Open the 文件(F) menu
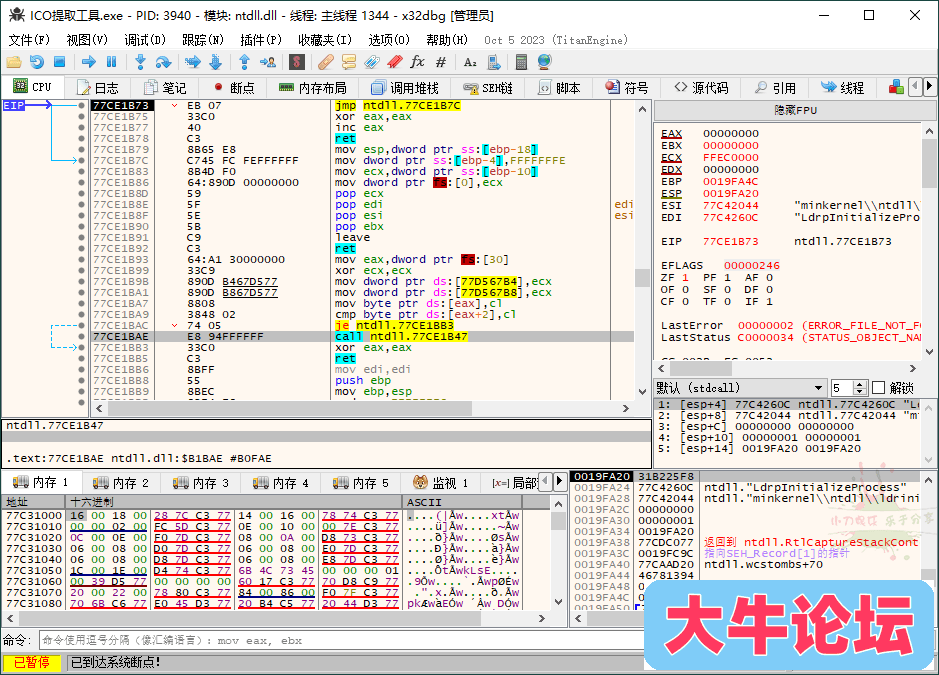This screenshot has width=939, height=675. point(29,40)
